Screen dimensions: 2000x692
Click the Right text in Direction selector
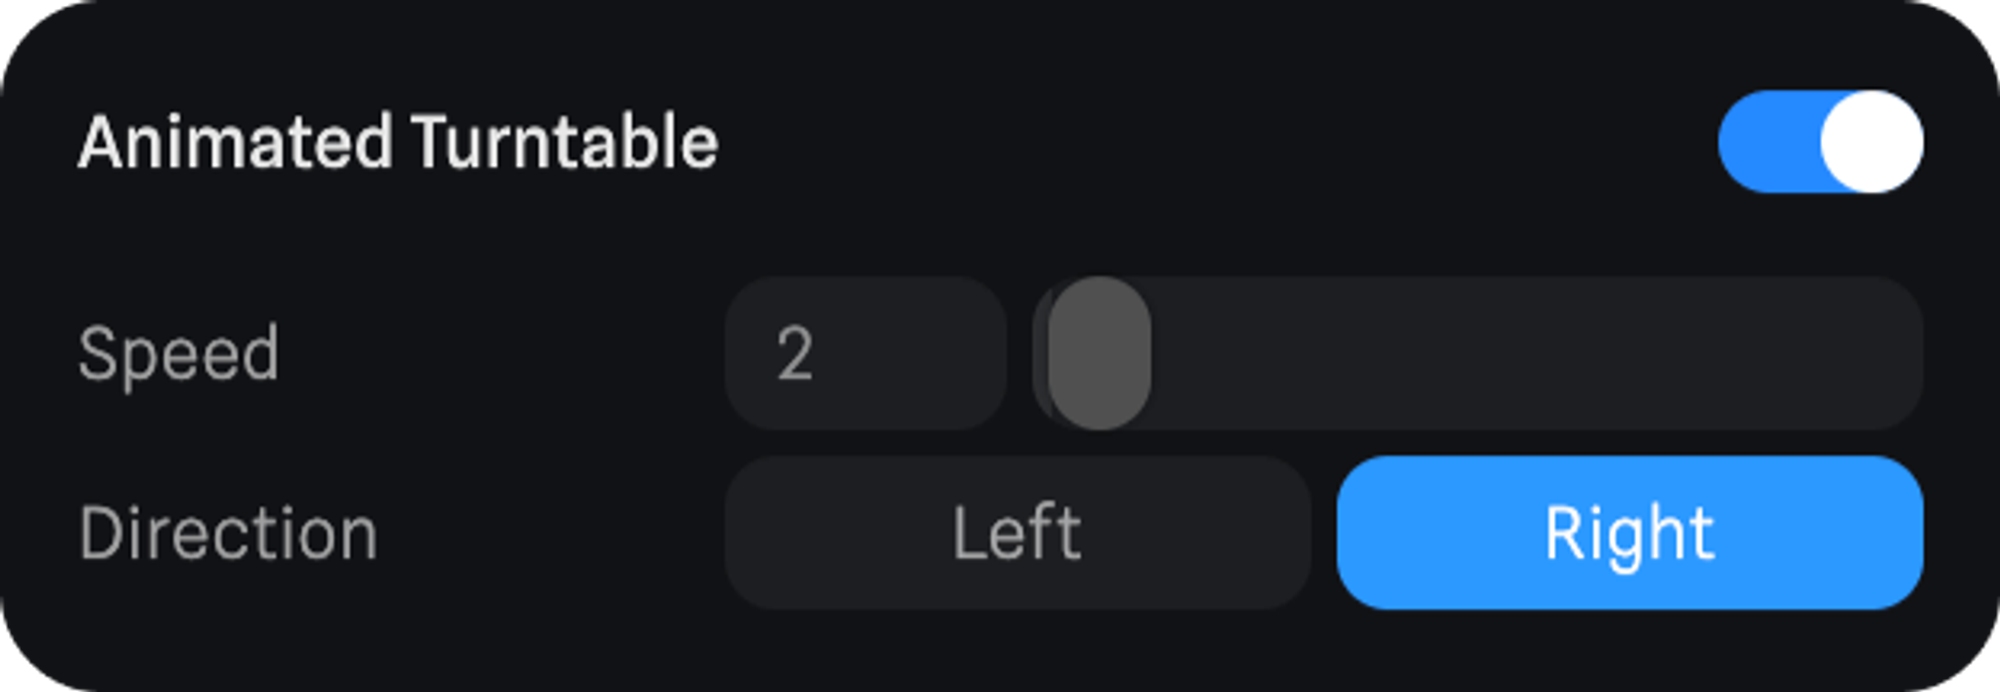1629,533
